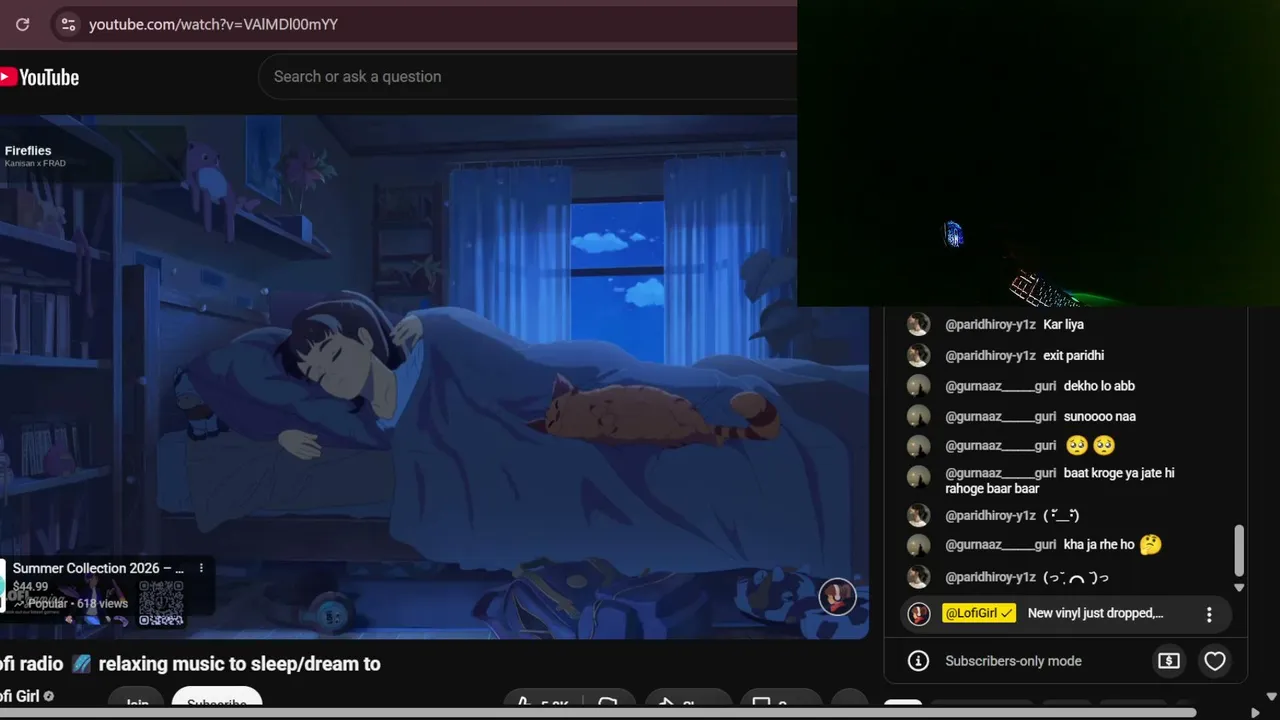Image resolution: width=1280 pixels, height=720 pixels.
Task: Click the 'exit paridhi' chat message text
Action: [1073, 355]
